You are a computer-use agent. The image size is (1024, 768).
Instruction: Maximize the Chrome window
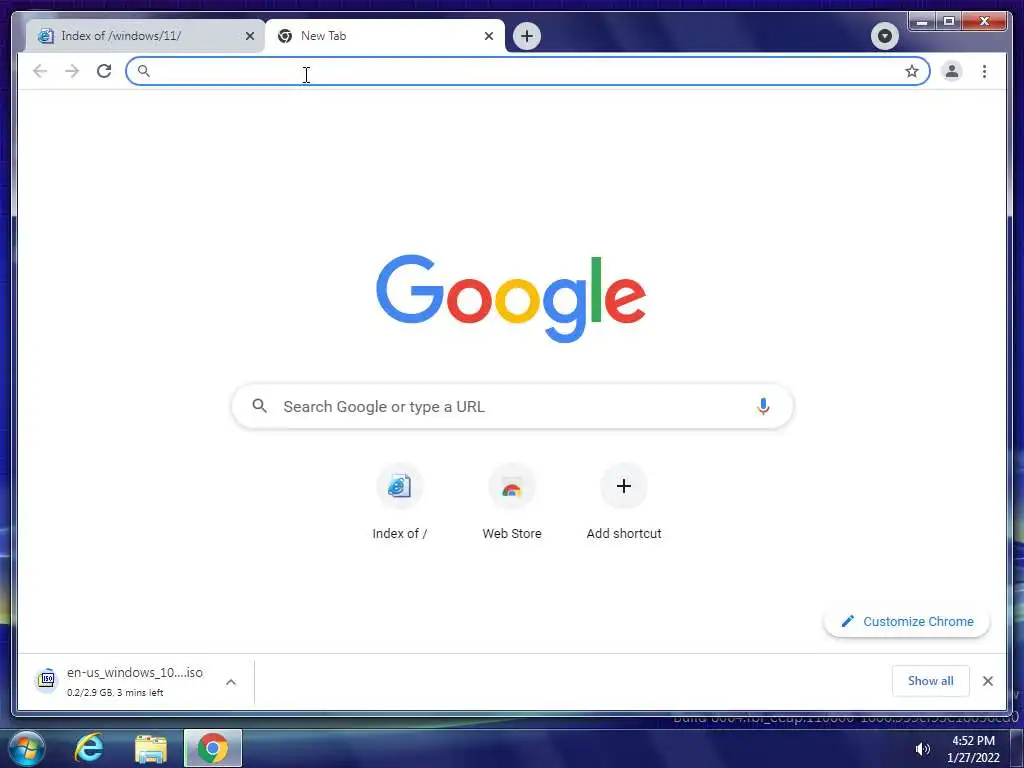[949, 22]
